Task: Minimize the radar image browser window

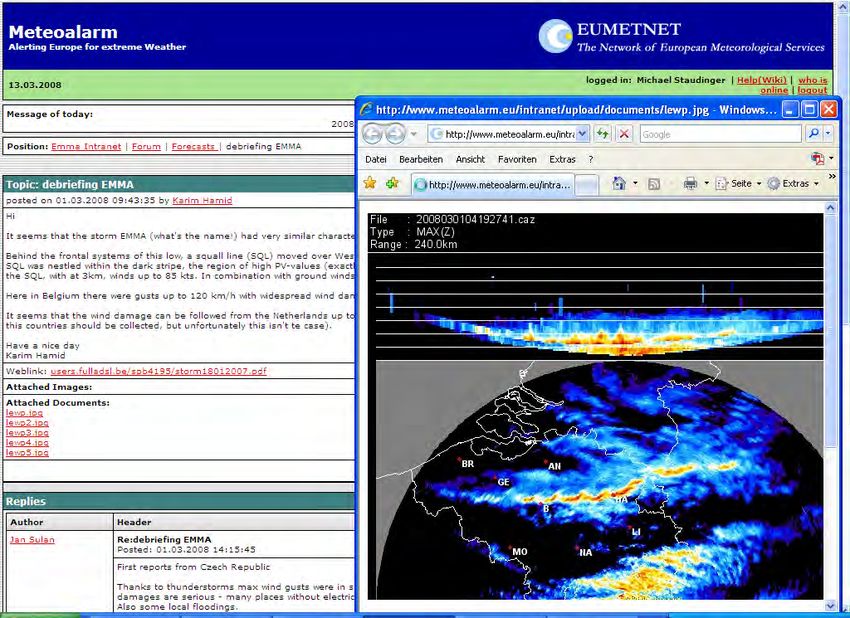Action: tap(790, 110)
